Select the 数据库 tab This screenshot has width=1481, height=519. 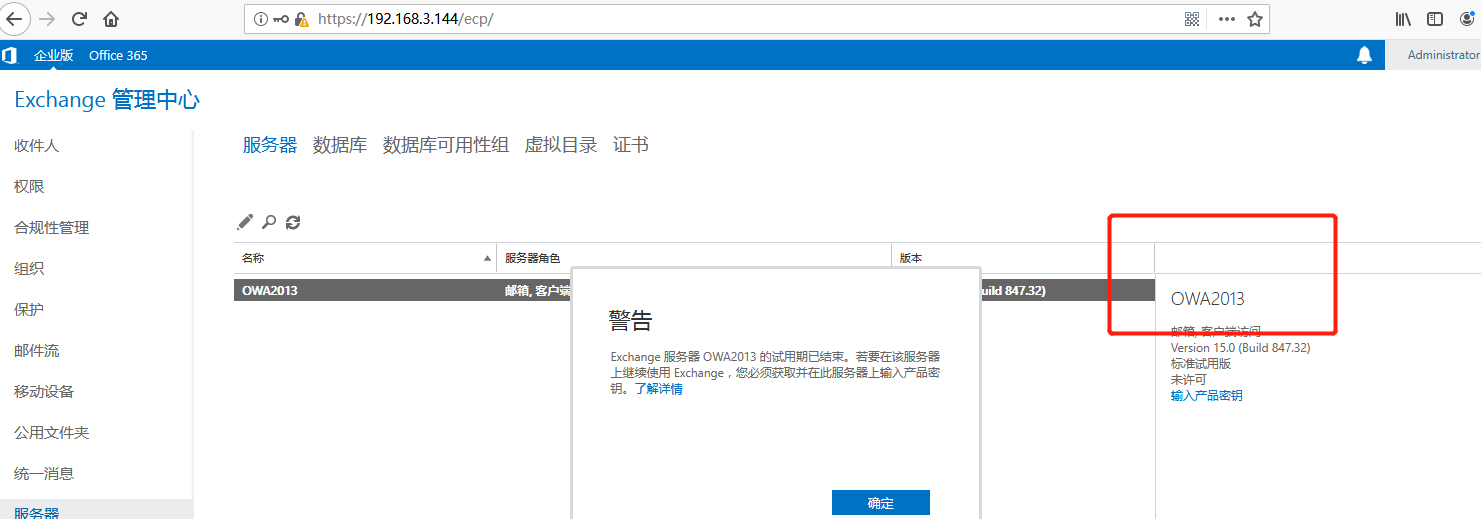(340, 145)
